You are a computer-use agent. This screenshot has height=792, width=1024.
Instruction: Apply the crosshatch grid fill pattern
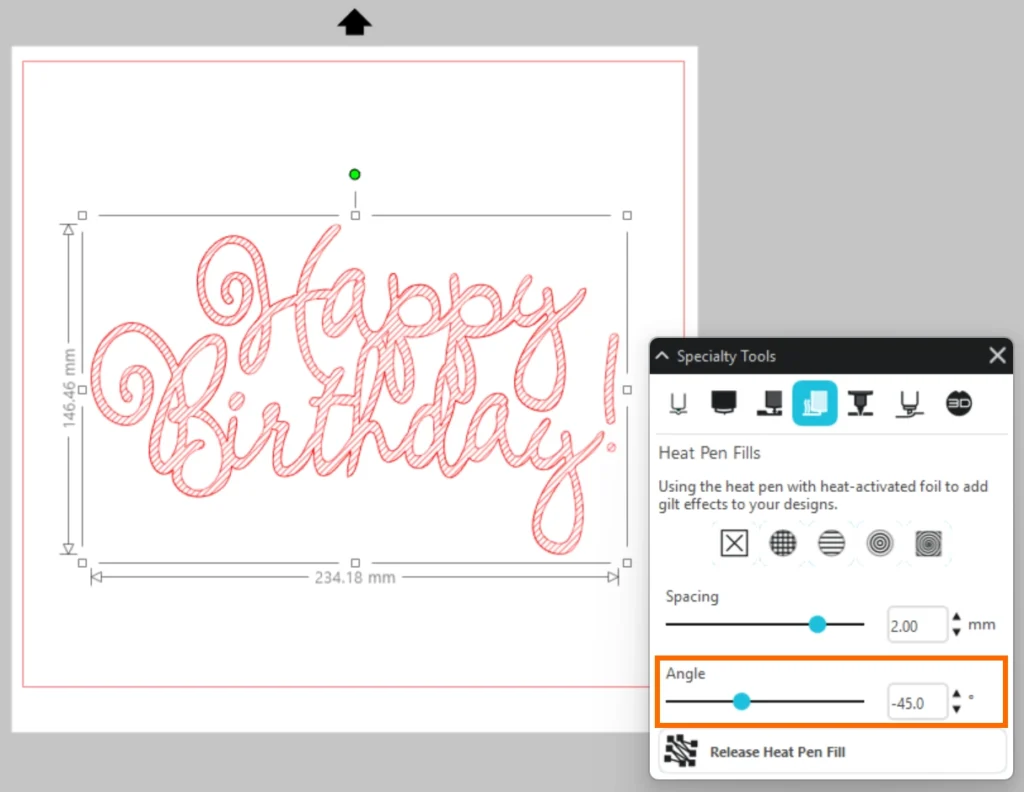pyautogui.click(x=783, y=543)
